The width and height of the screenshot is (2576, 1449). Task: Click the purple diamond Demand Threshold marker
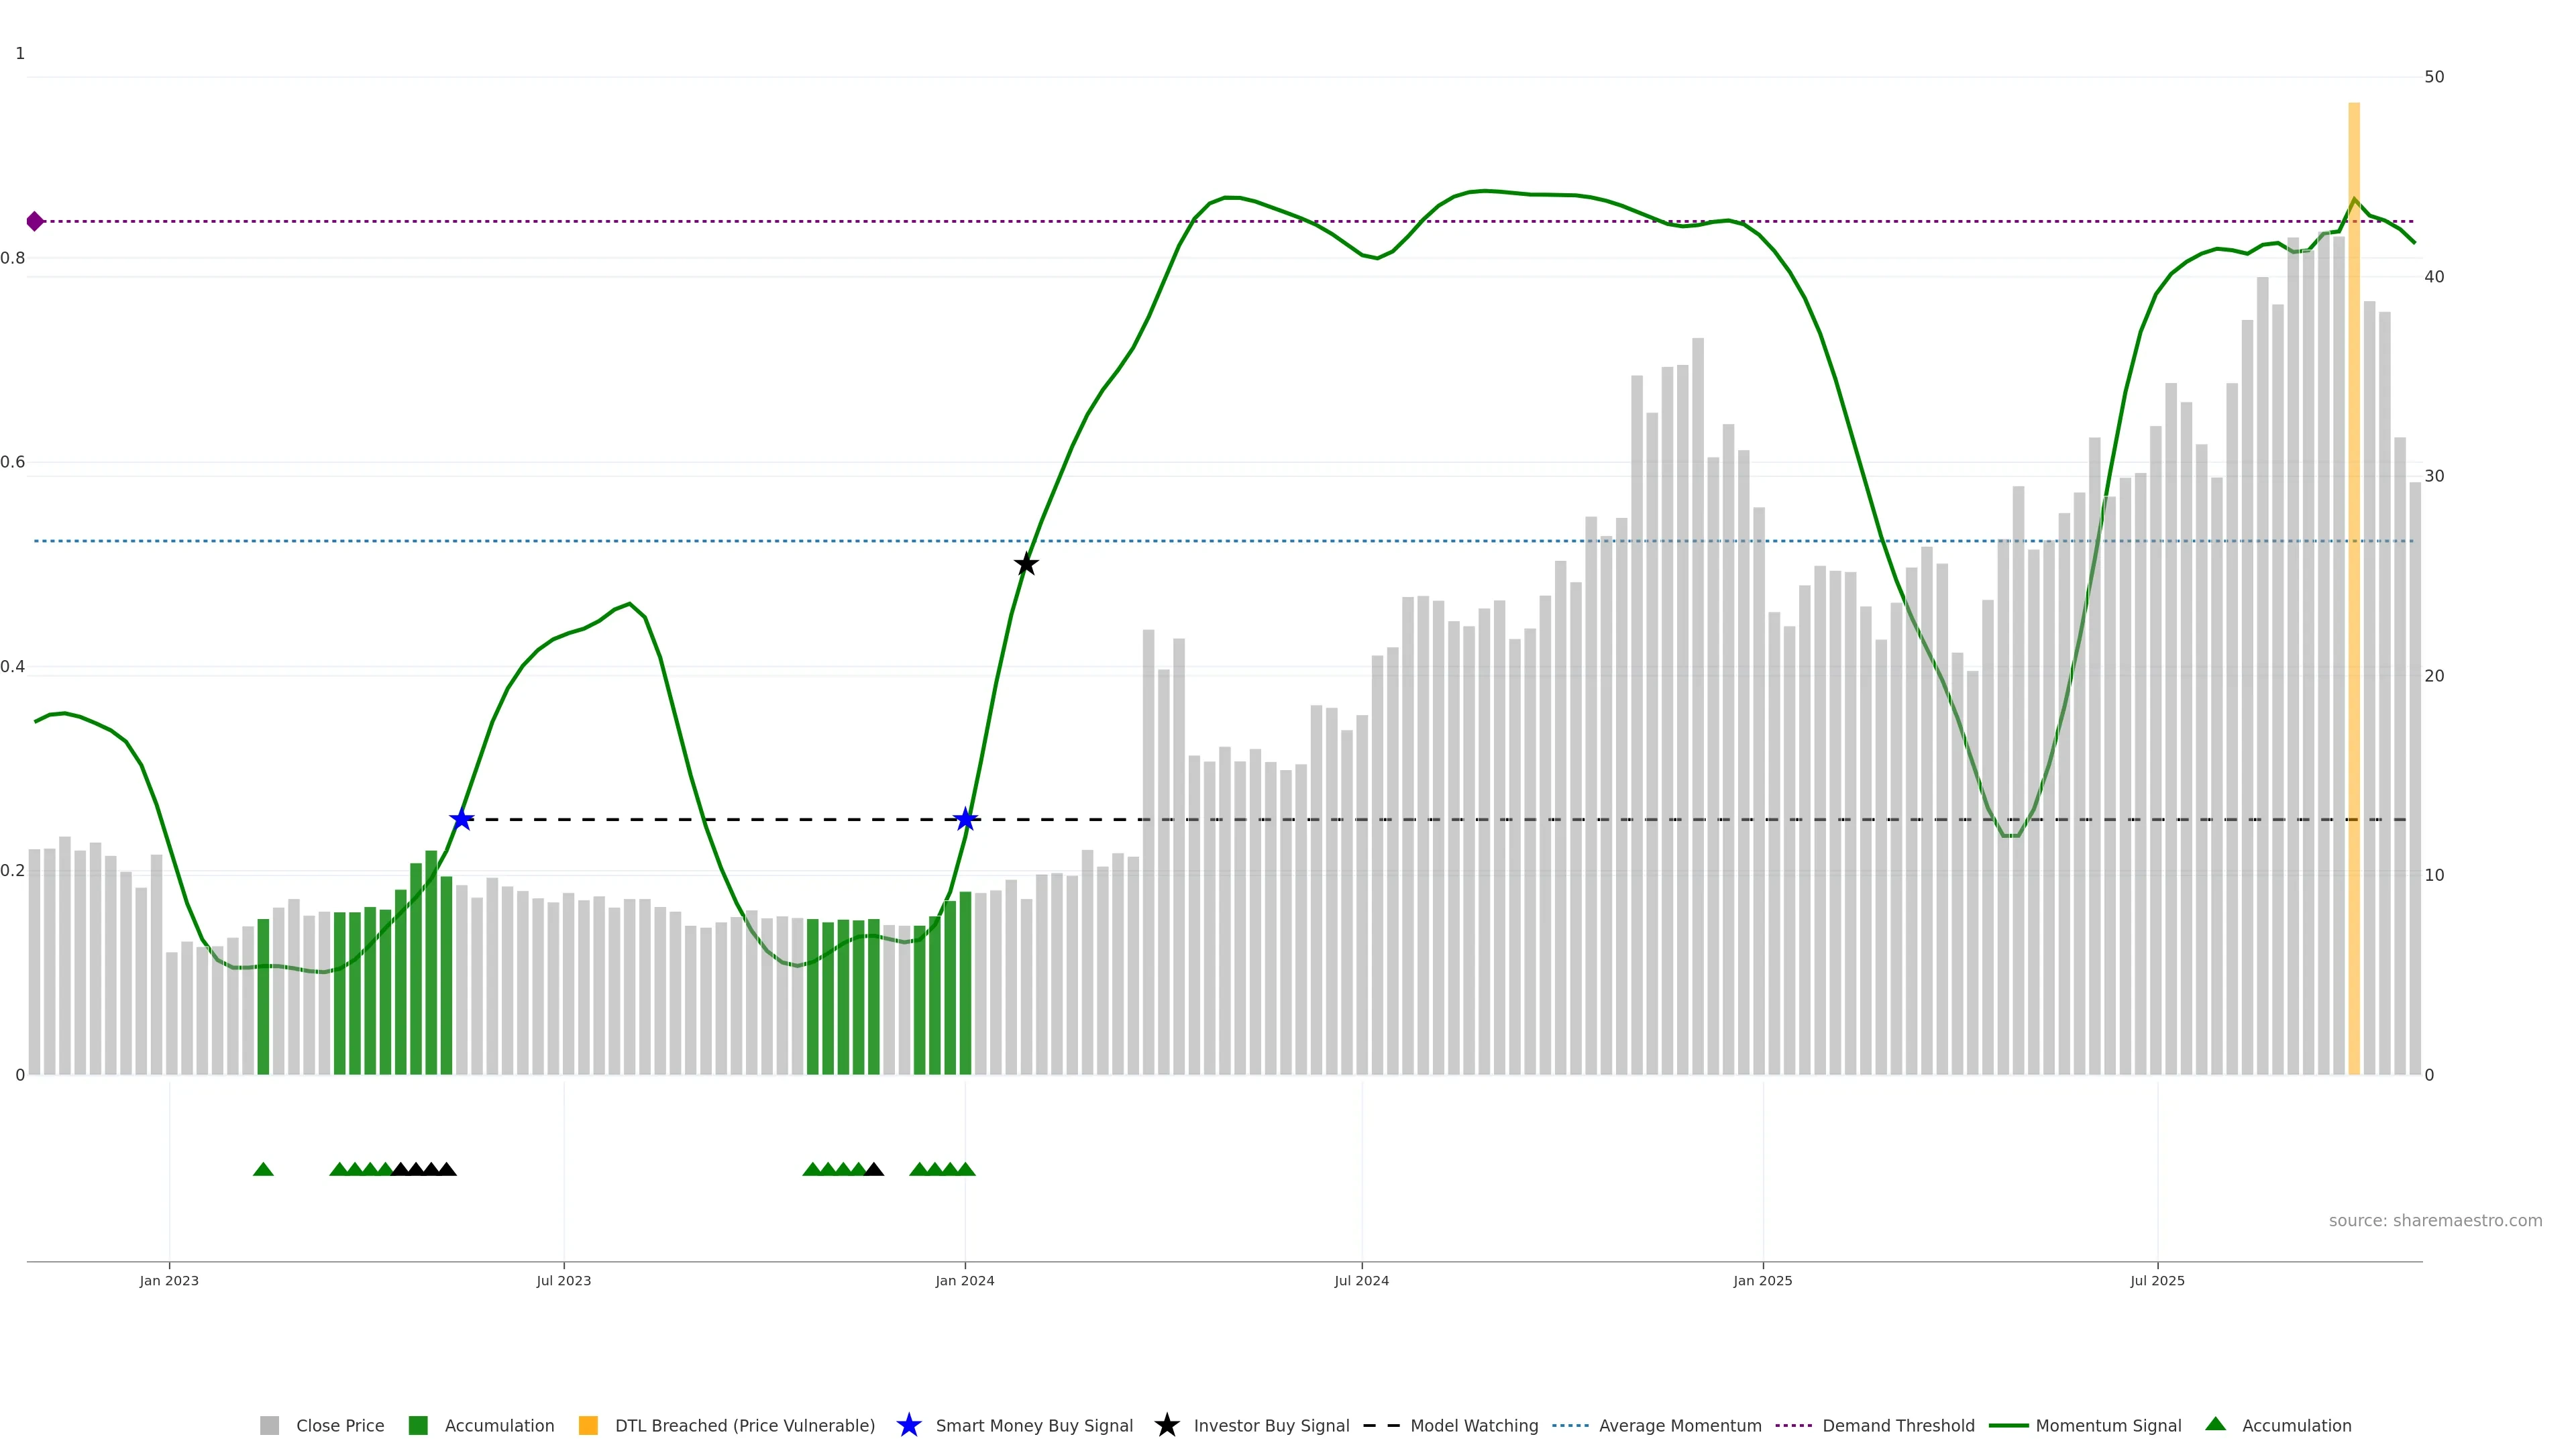click(x=35, y=221)
